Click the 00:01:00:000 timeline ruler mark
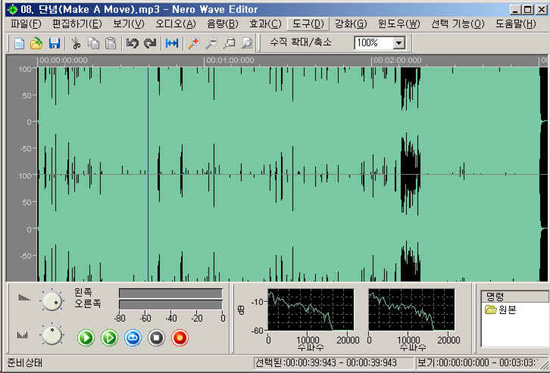Viewport: 550px width, 373px height. [x=230, y=60]
